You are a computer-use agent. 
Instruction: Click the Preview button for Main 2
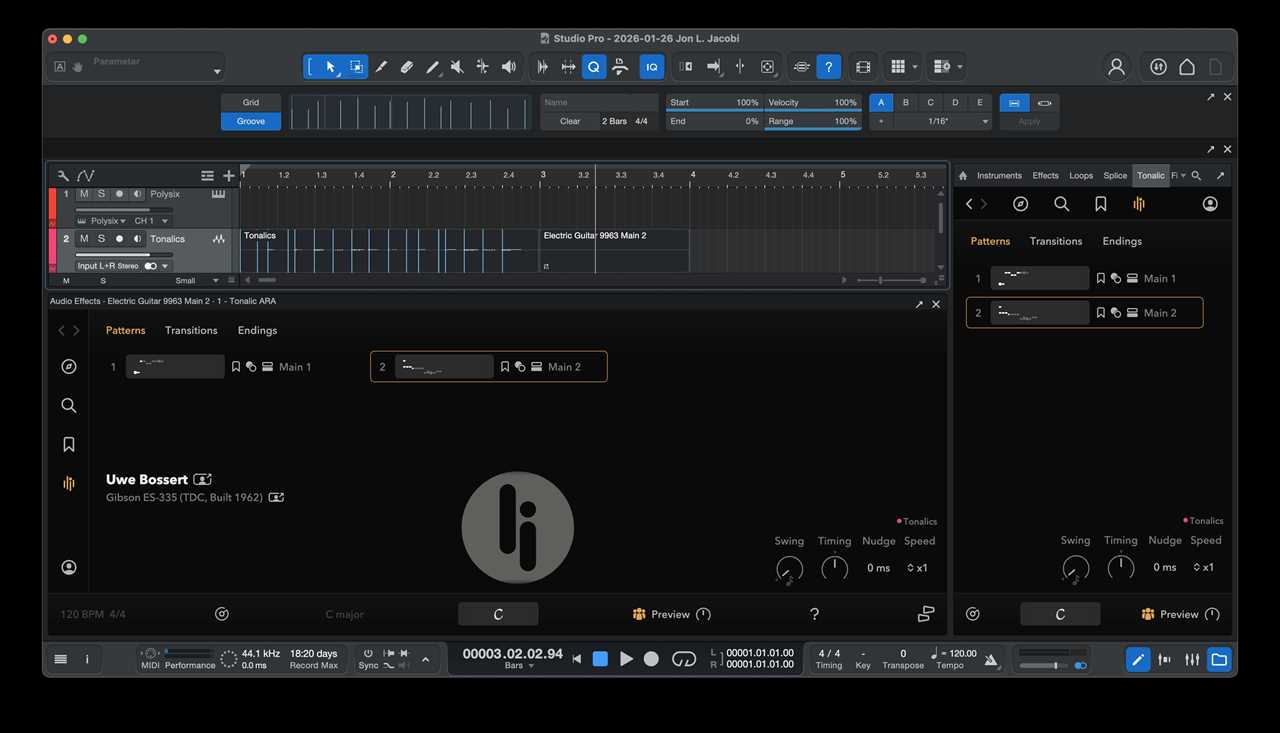670,614
